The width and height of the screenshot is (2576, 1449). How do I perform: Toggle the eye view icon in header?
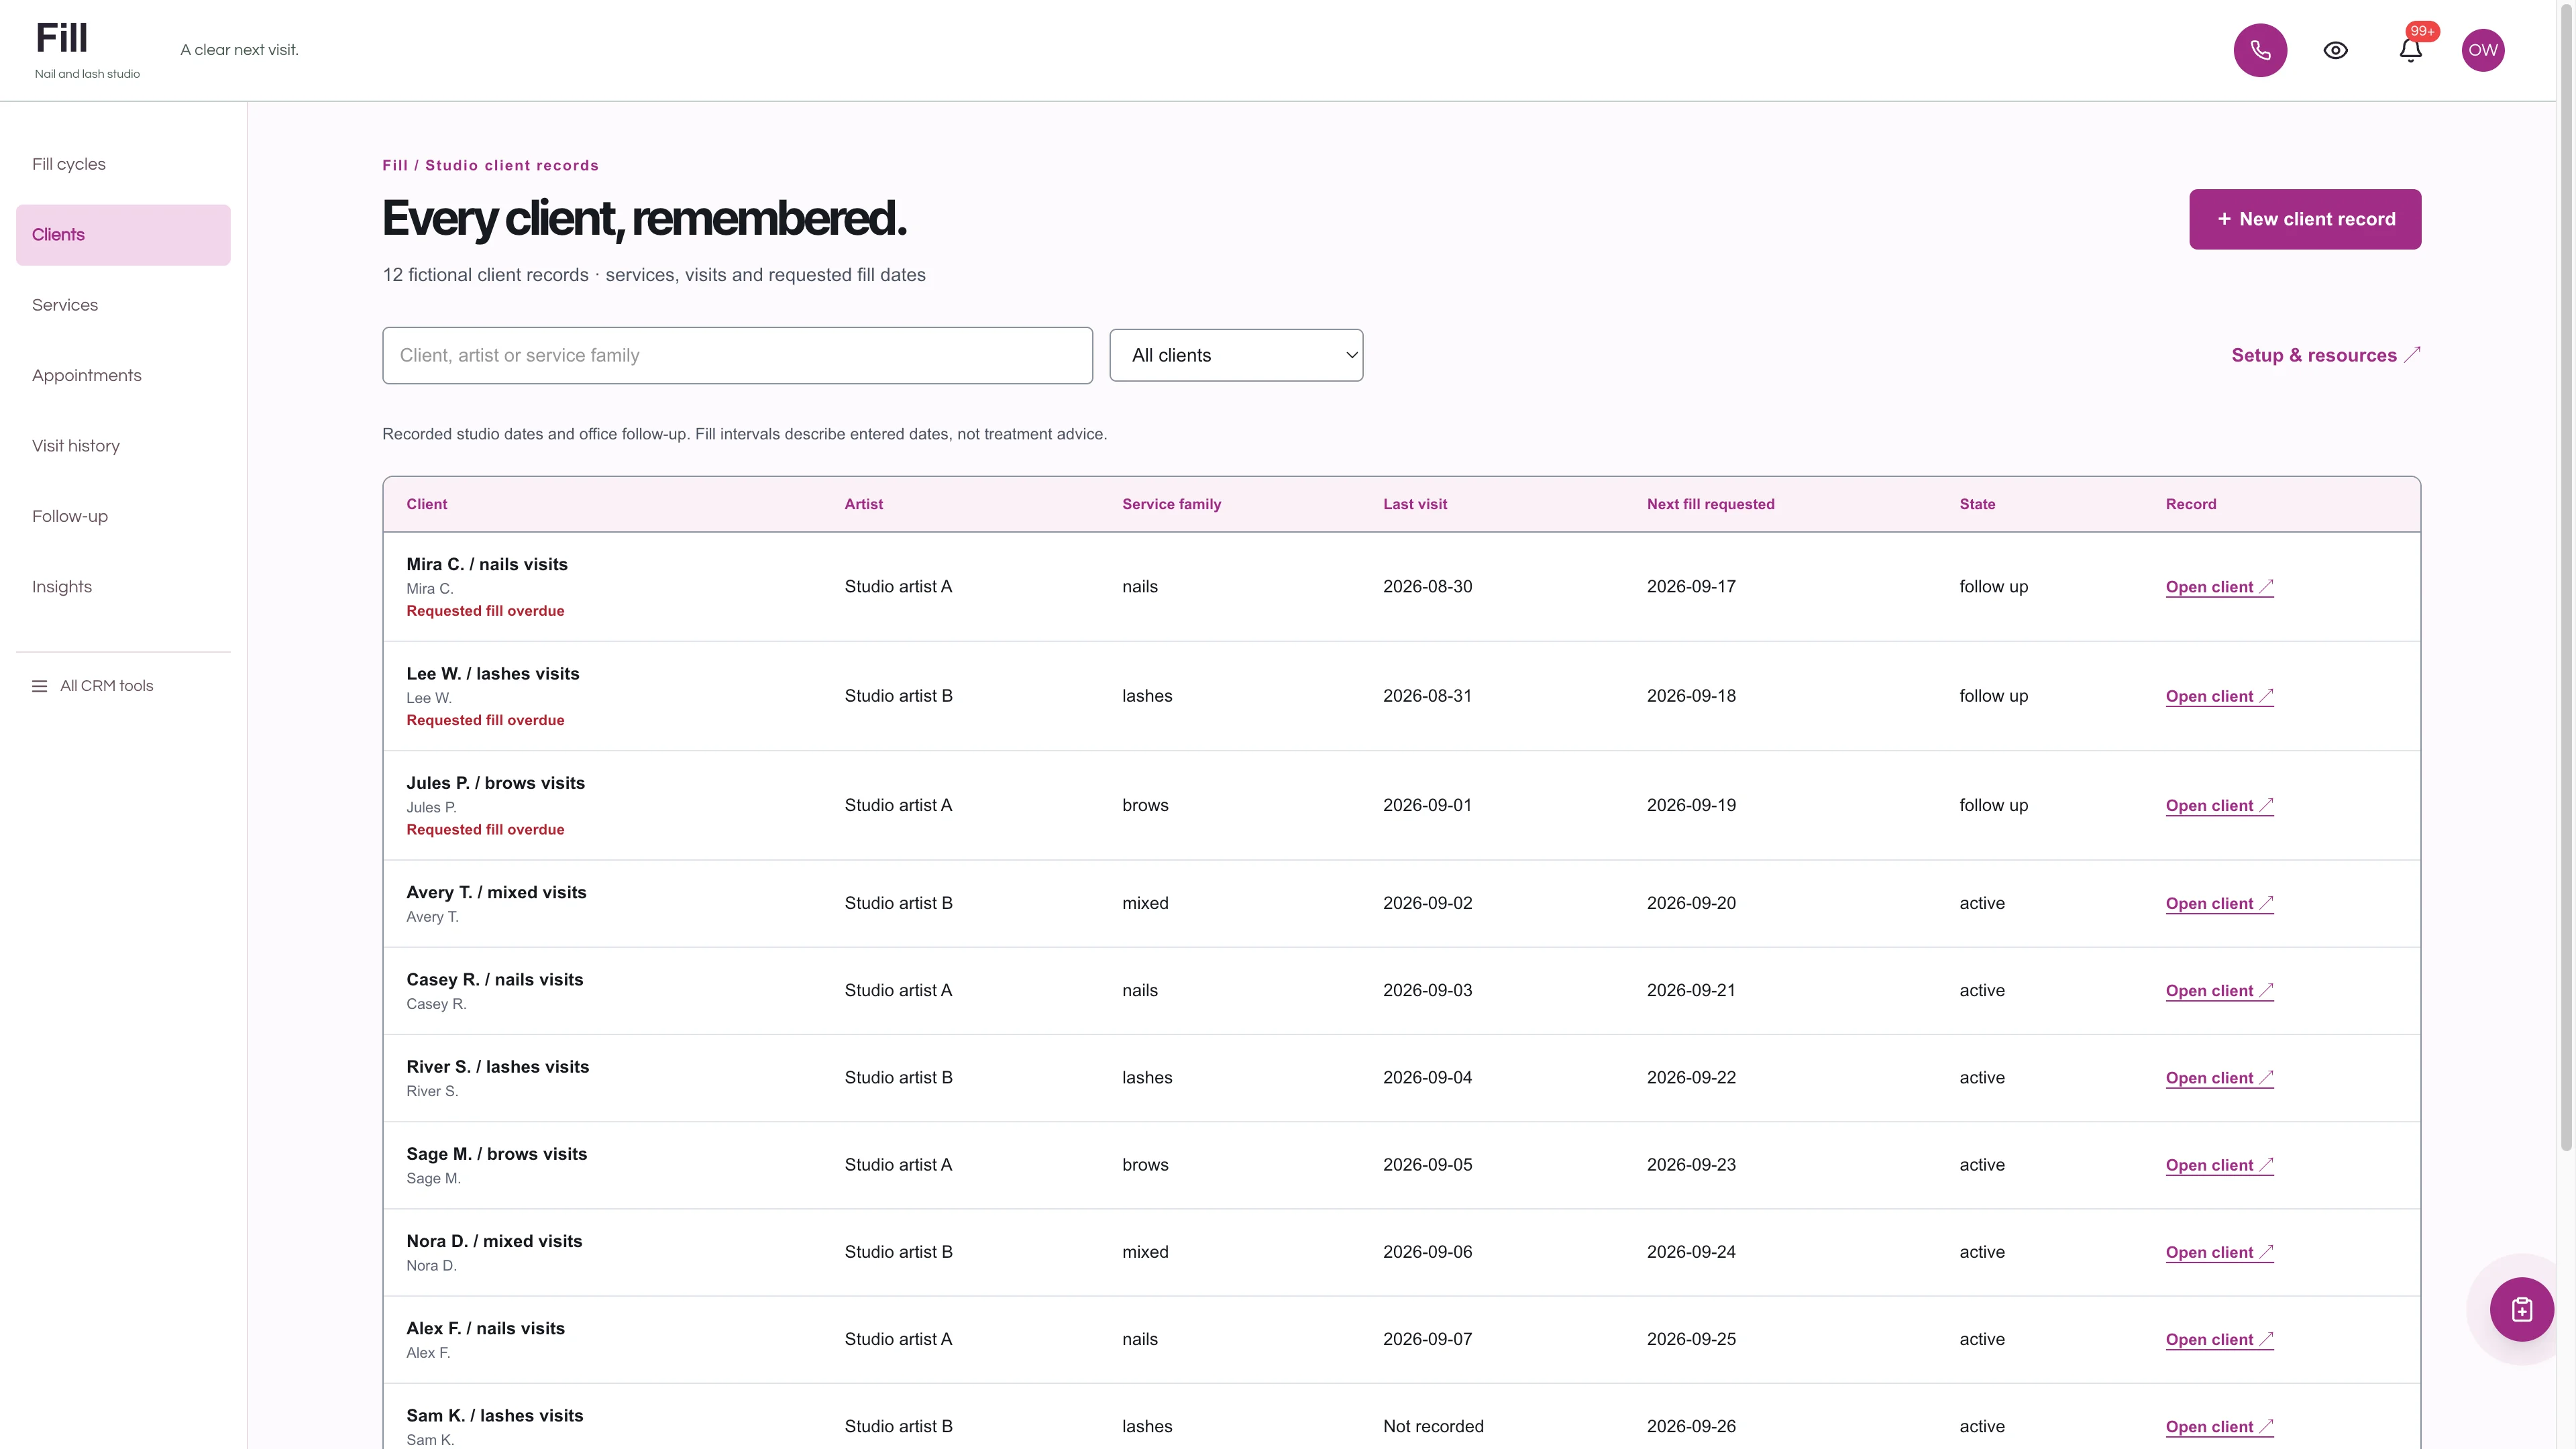(2335, 50)
